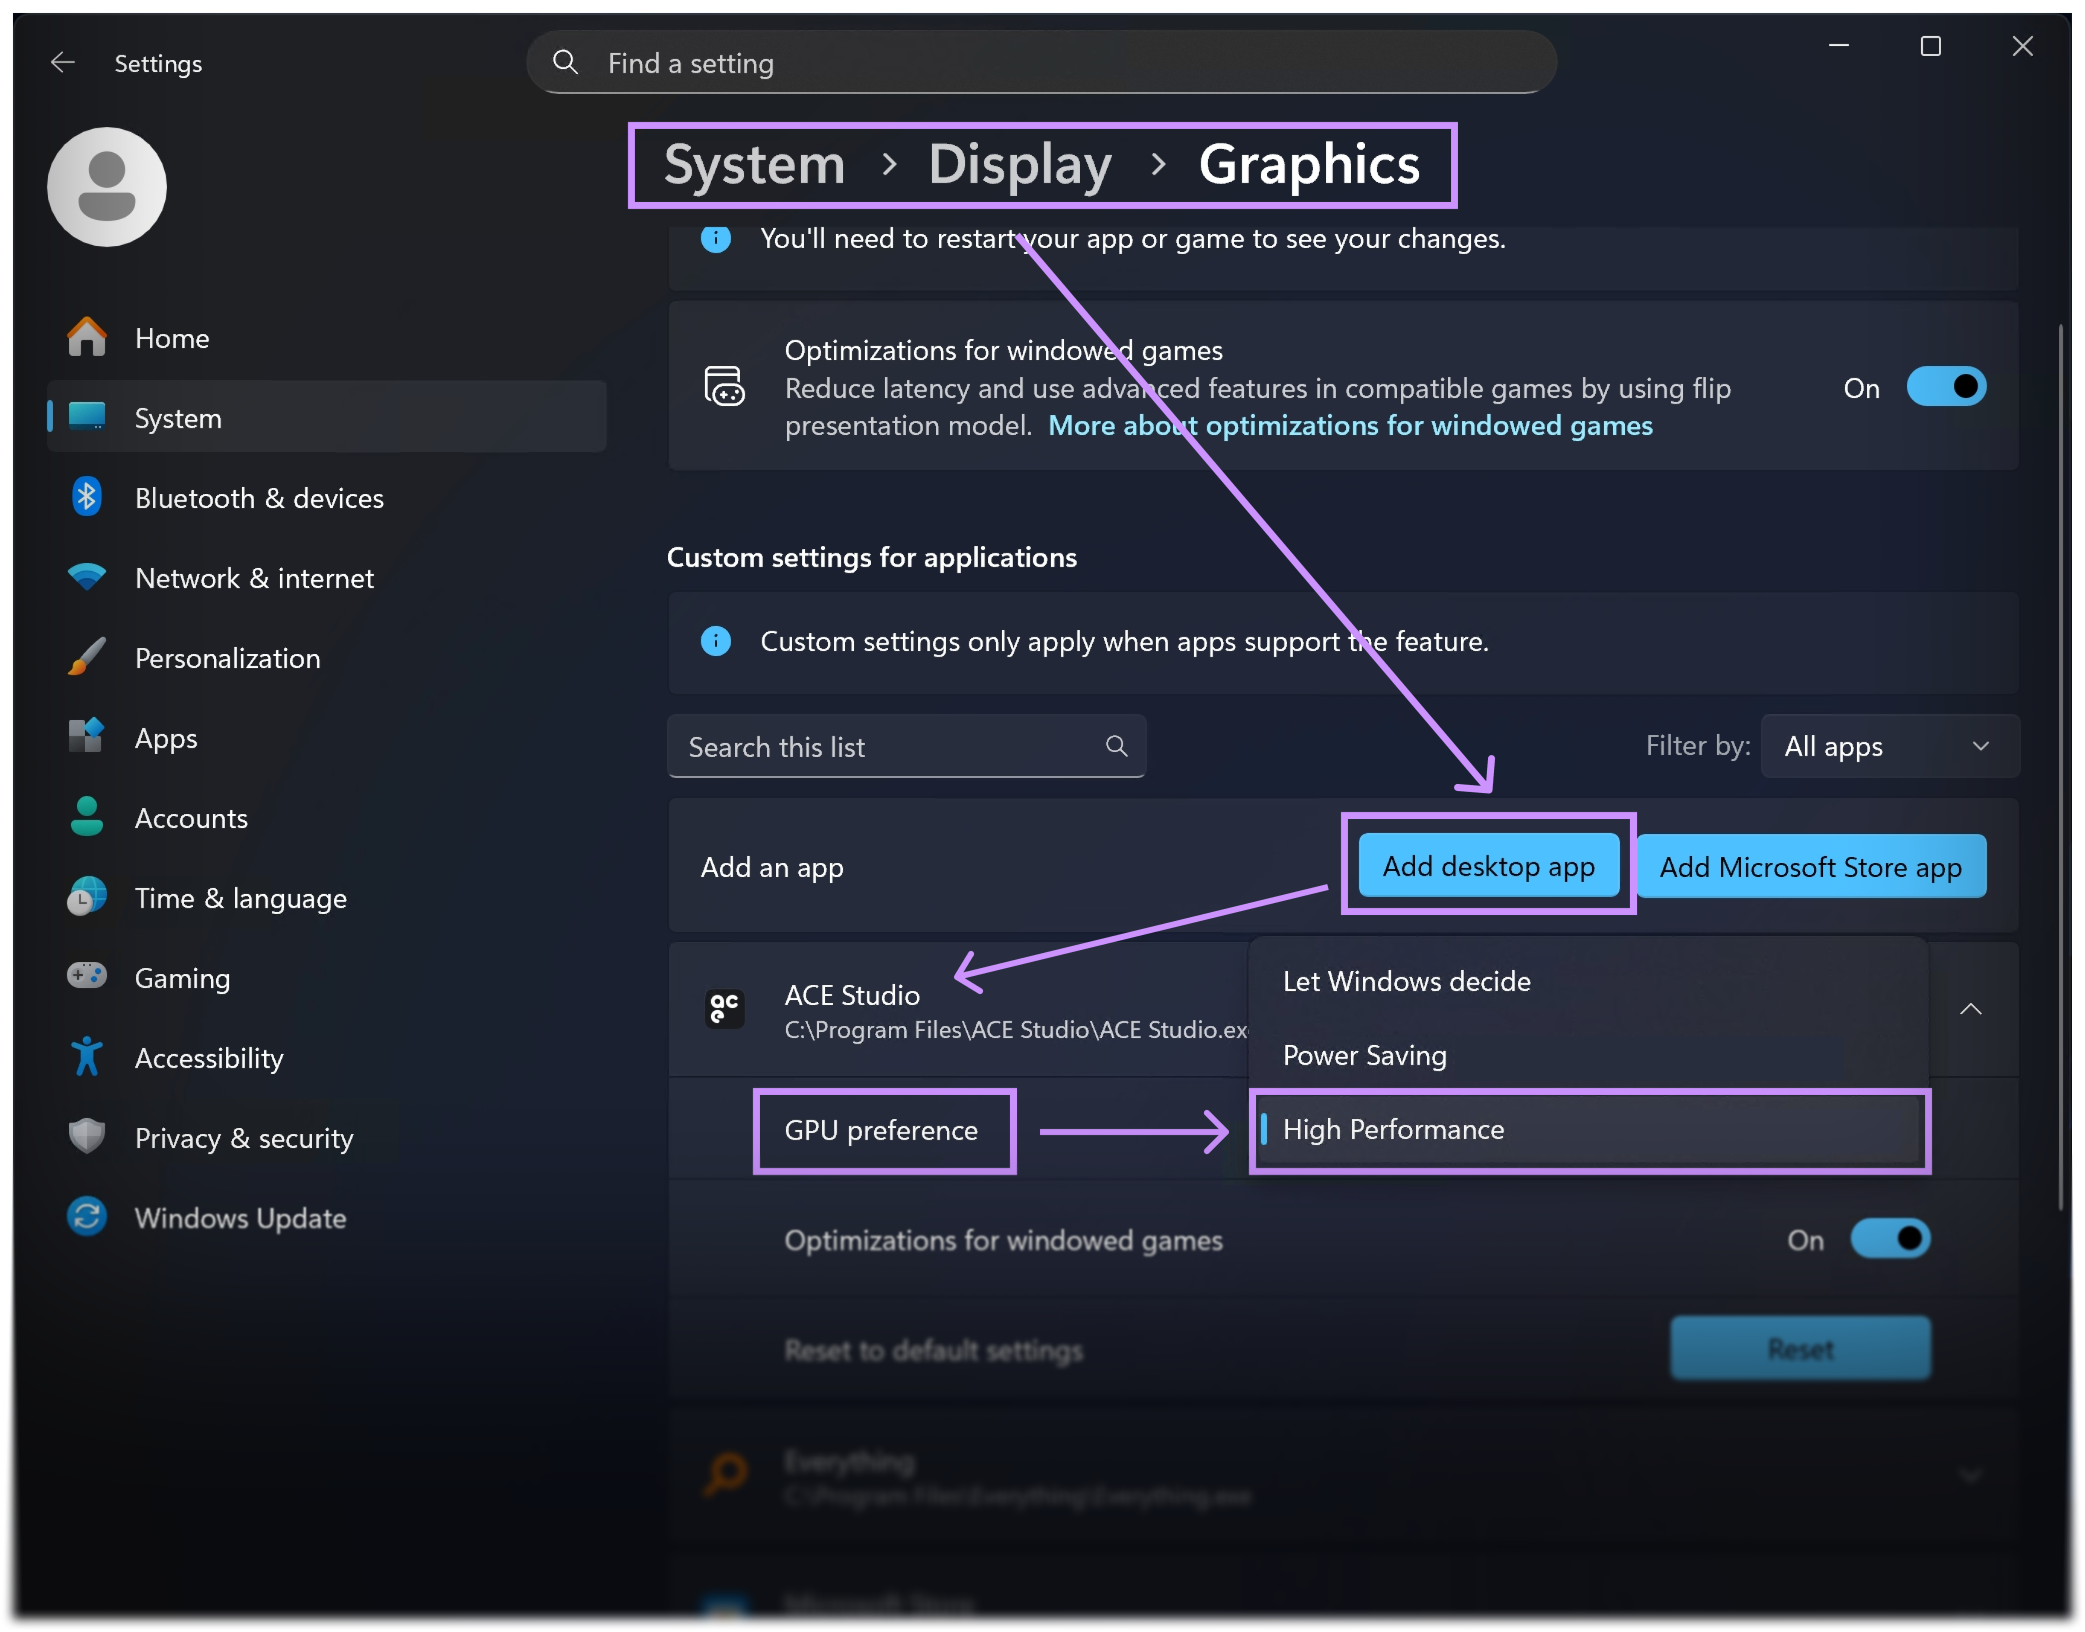Click the ACE Studio app icon
The image size is (2085, 1632).
(x=724, y=1009)
